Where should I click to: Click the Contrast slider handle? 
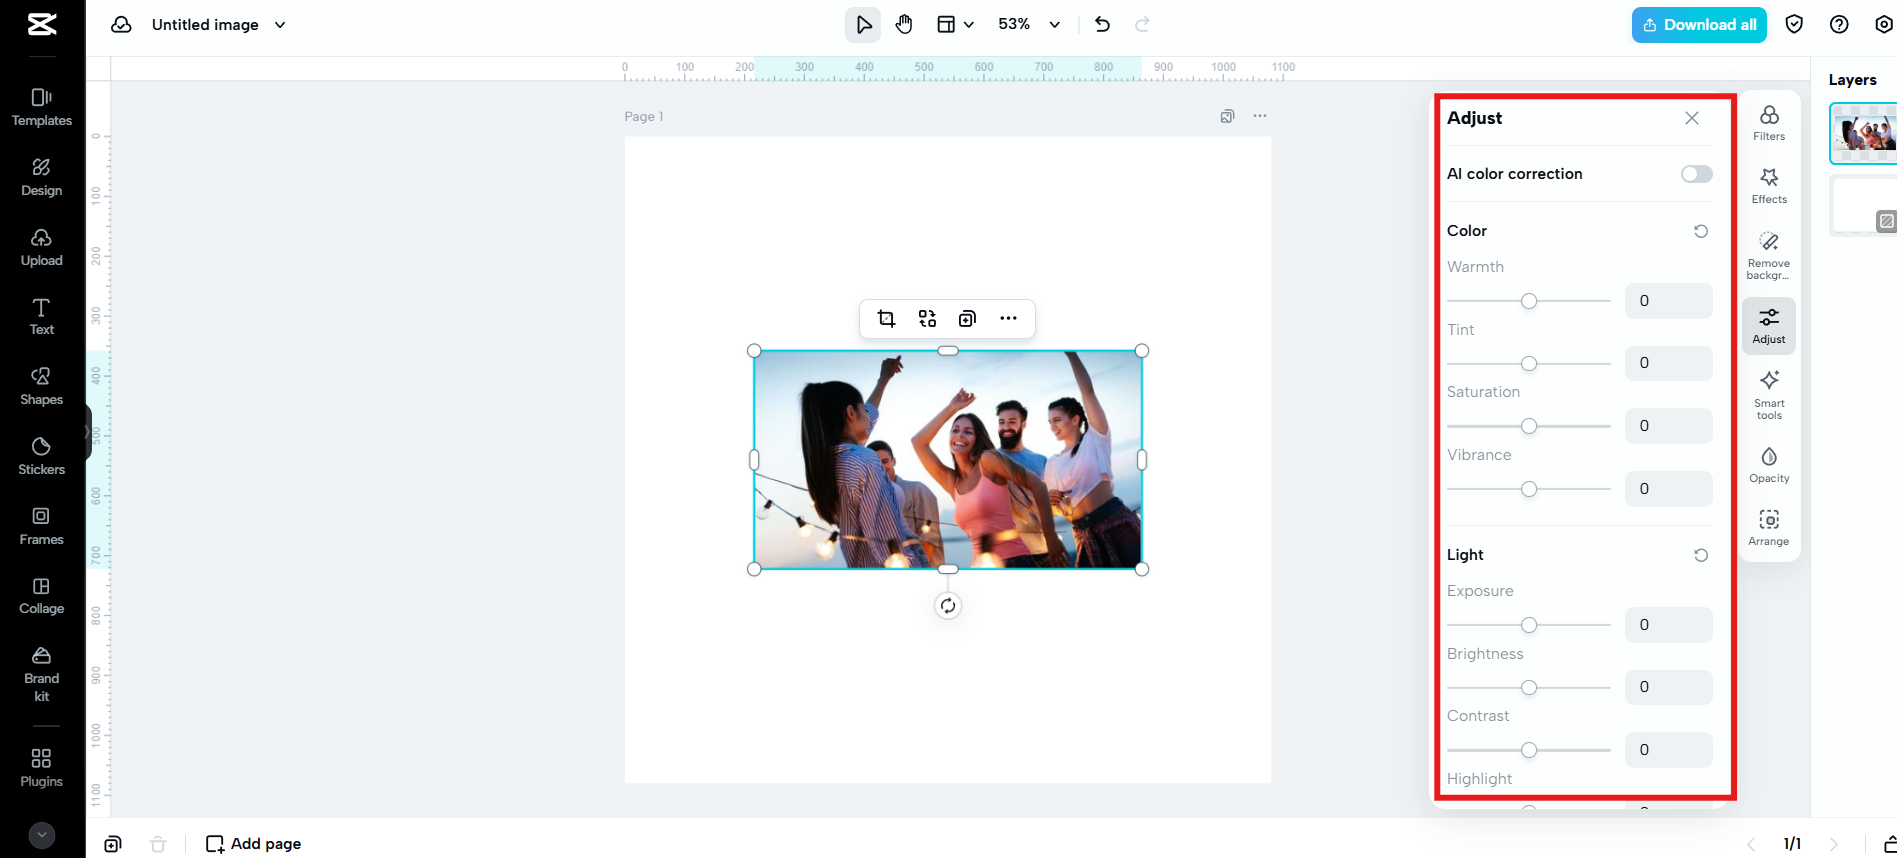click(x=1529, y=750)
